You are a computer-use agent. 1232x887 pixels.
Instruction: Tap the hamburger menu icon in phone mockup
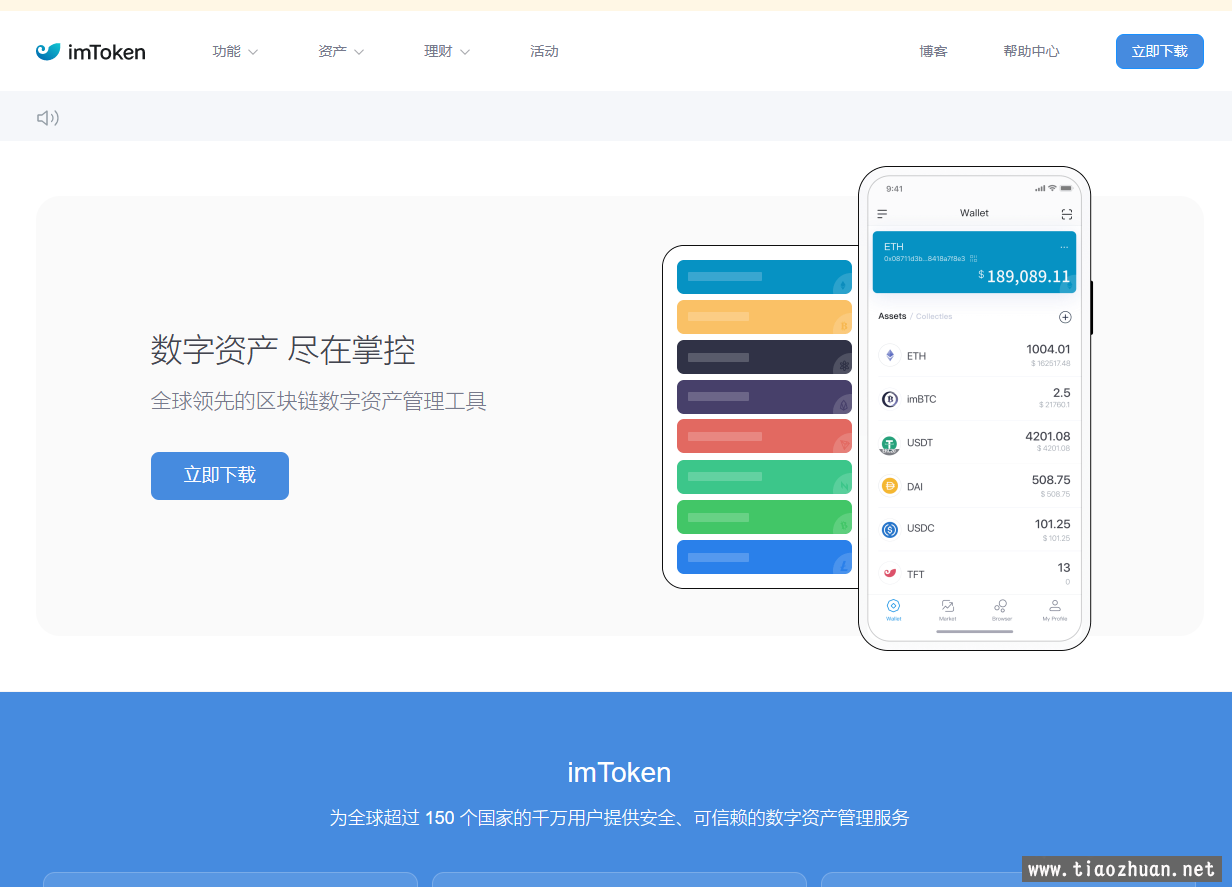click(x=882, y=214)
